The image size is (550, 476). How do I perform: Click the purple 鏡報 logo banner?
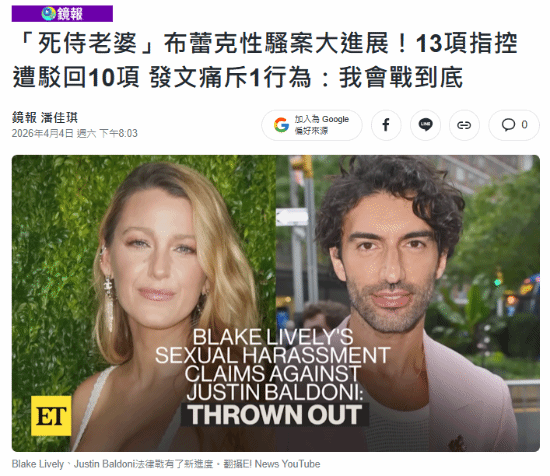(62, 14)
